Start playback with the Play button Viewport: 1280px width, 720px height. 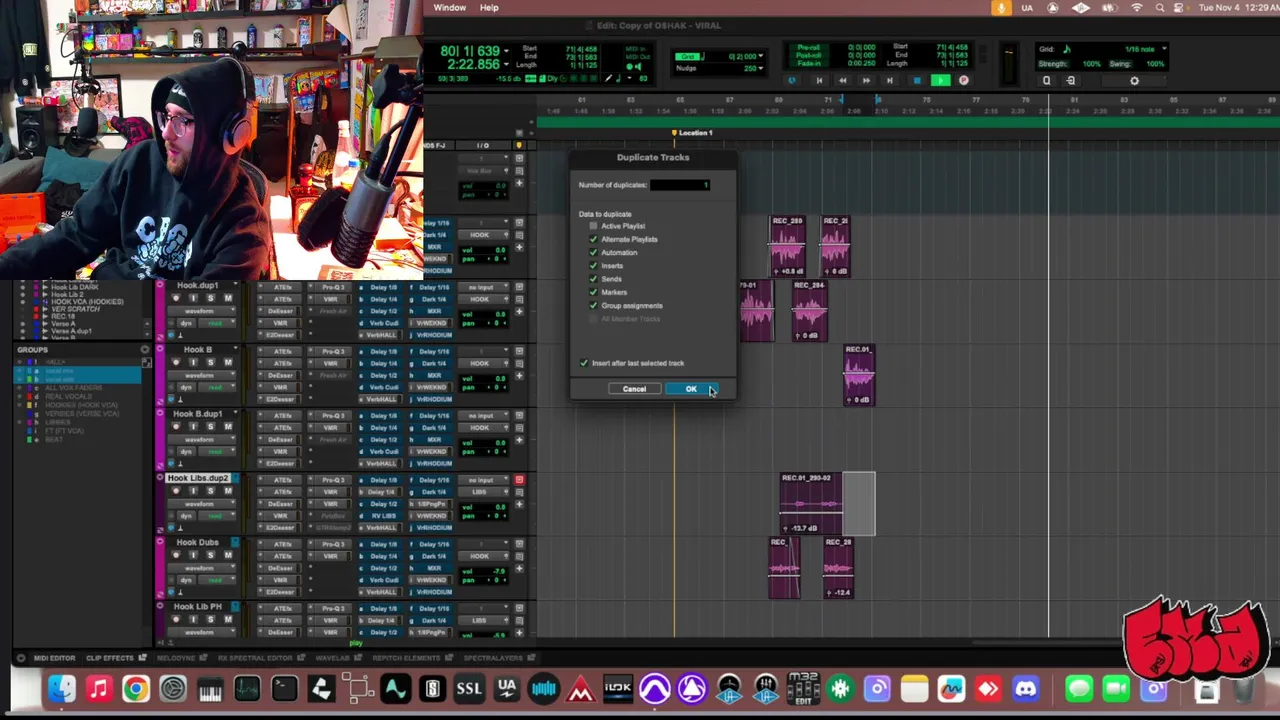pyautogui.click(x=940, y=80)
